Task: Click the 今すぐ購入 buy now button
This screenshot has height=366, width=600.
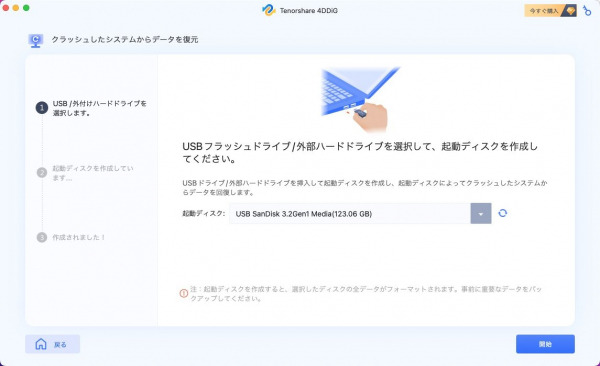Action: (x=550, y=11)
